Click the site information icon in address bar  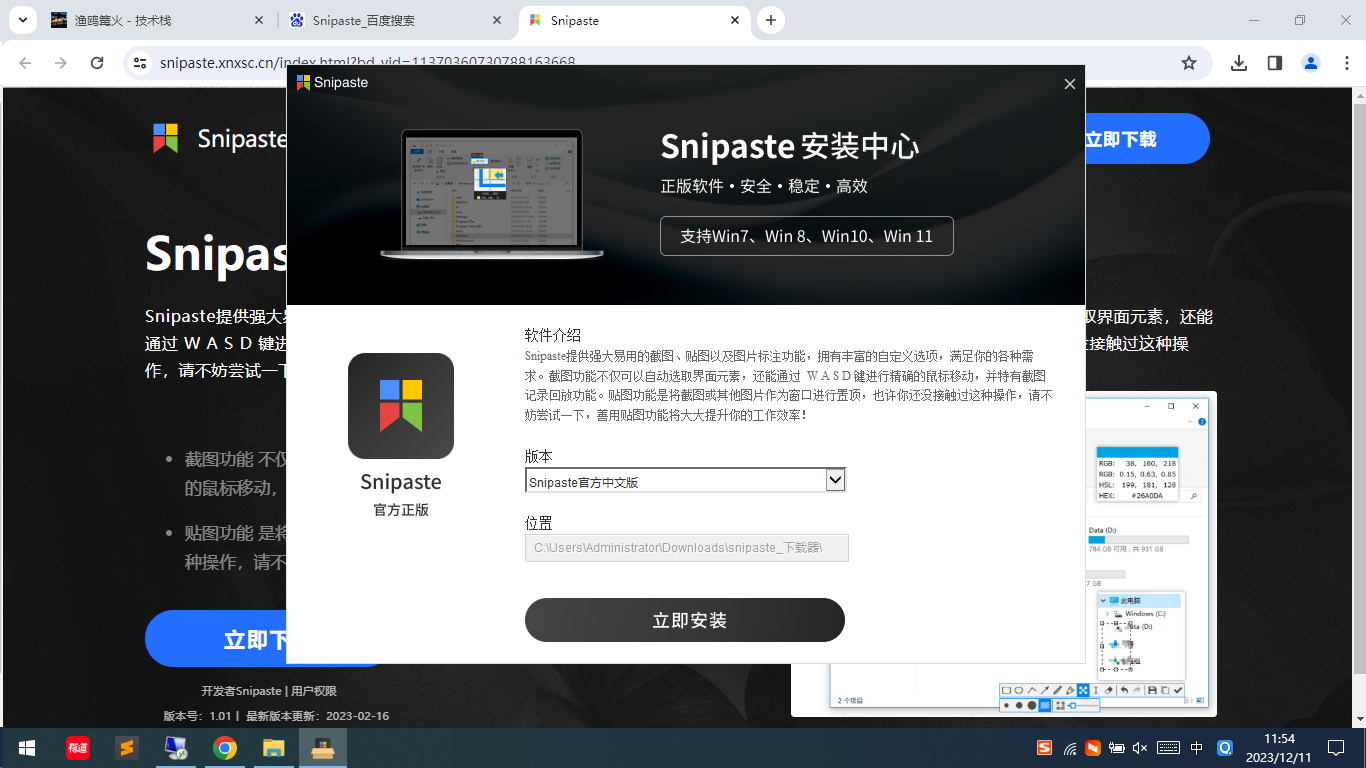click(x=140, y=62)
